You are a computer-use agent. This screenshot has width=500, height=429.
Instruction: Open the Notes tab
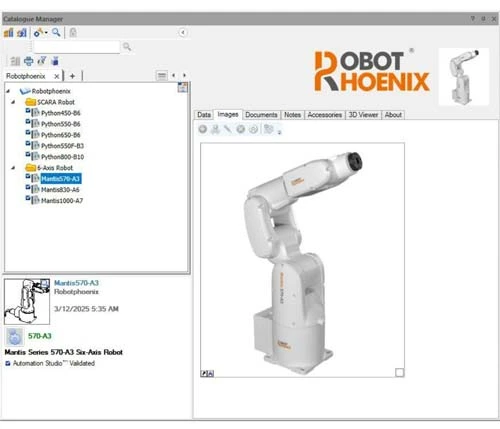click(x=292, y=115)
